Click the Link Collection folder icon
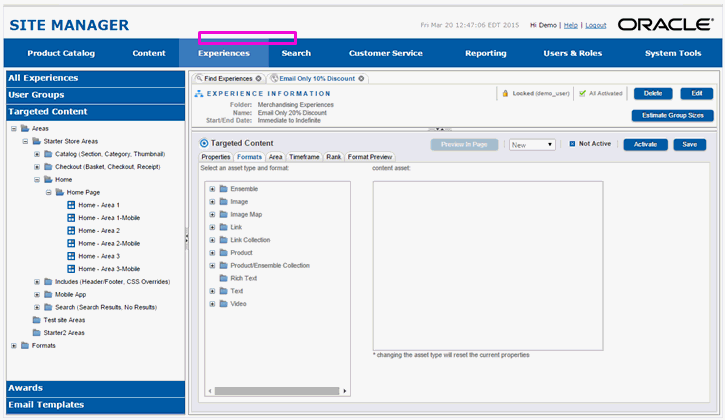 tap(224, 240)
